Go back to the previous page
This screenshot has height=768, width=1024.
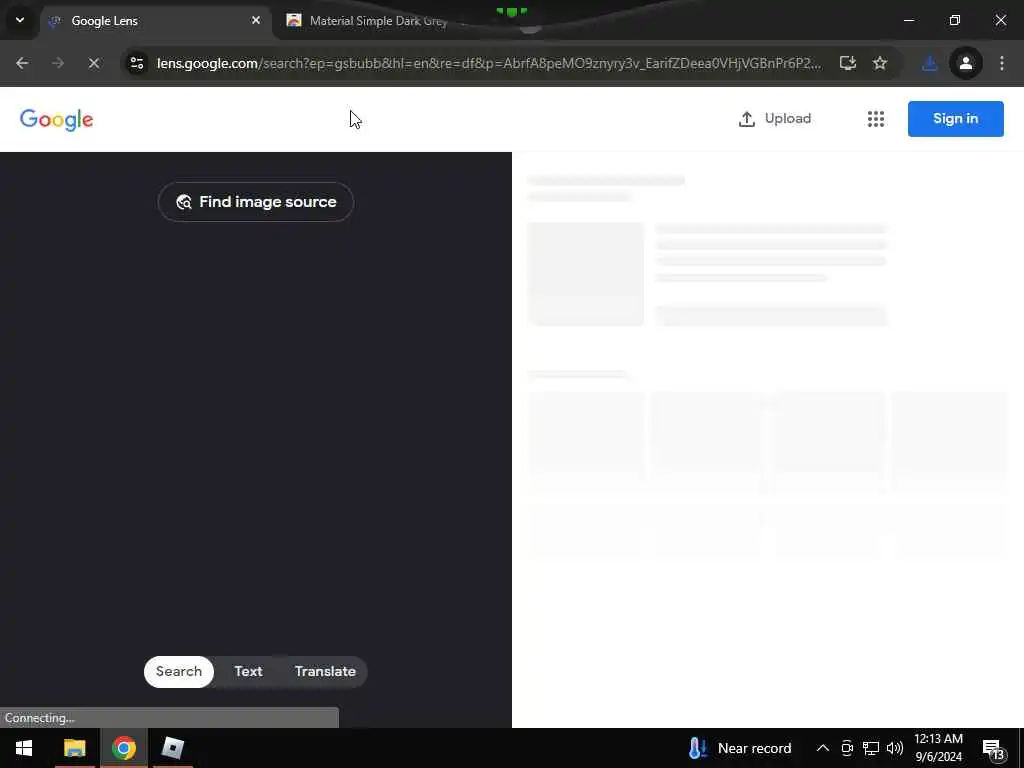tap(22, 63)
